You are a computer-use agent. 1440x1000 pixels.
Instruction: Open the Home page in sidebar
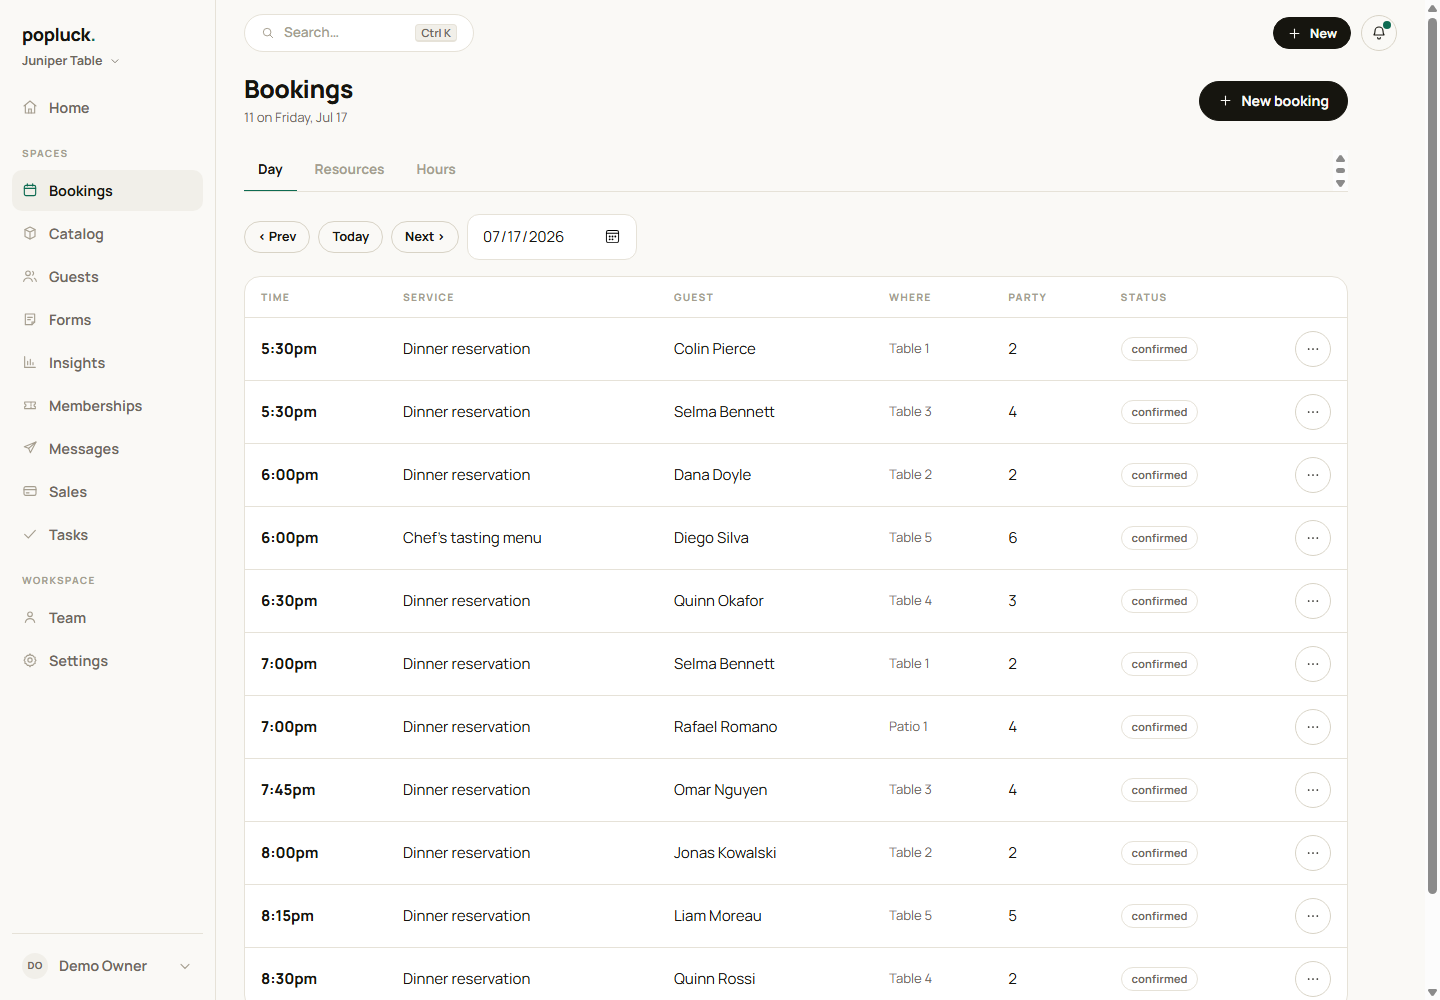pos(107,108)
